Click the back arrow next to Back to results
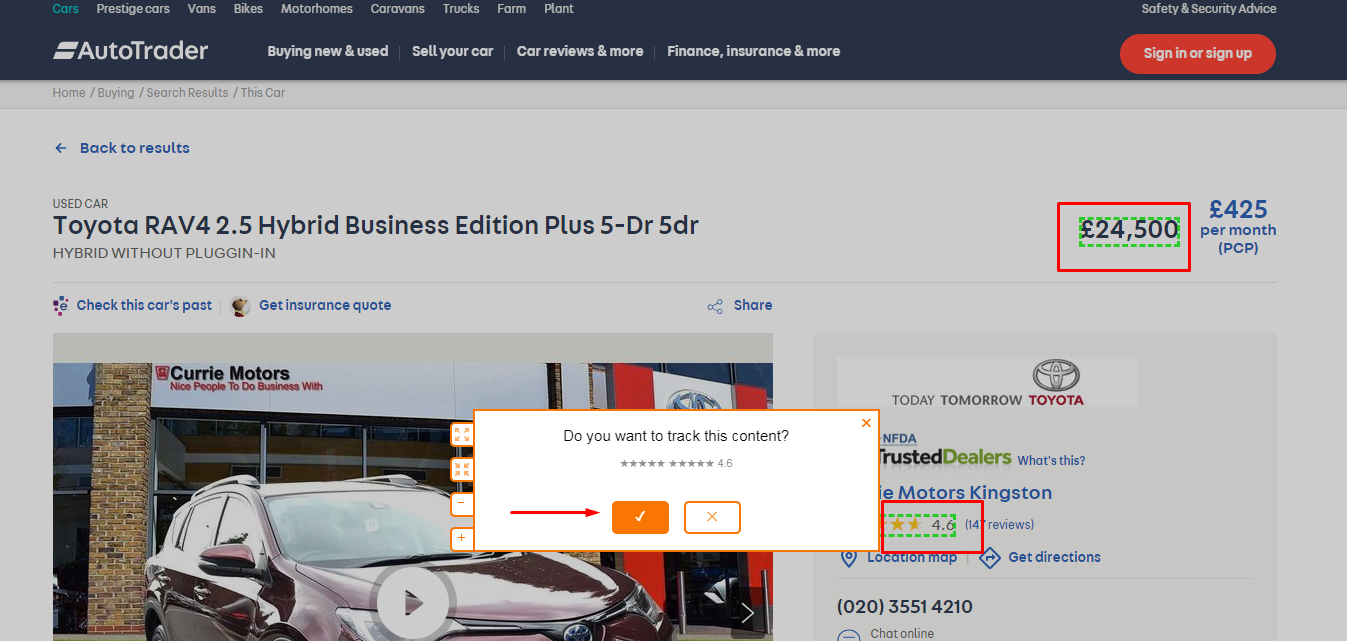The height and width of the screenshot is (641, 1347). (61, 148)
